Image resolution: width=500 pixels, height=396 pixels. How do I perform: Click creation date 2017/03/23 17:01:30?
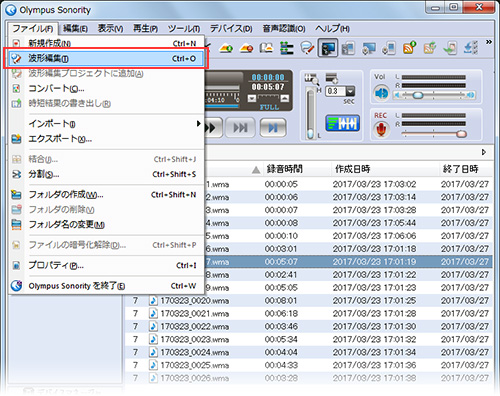pyautogui.click(x=374, y=326)
